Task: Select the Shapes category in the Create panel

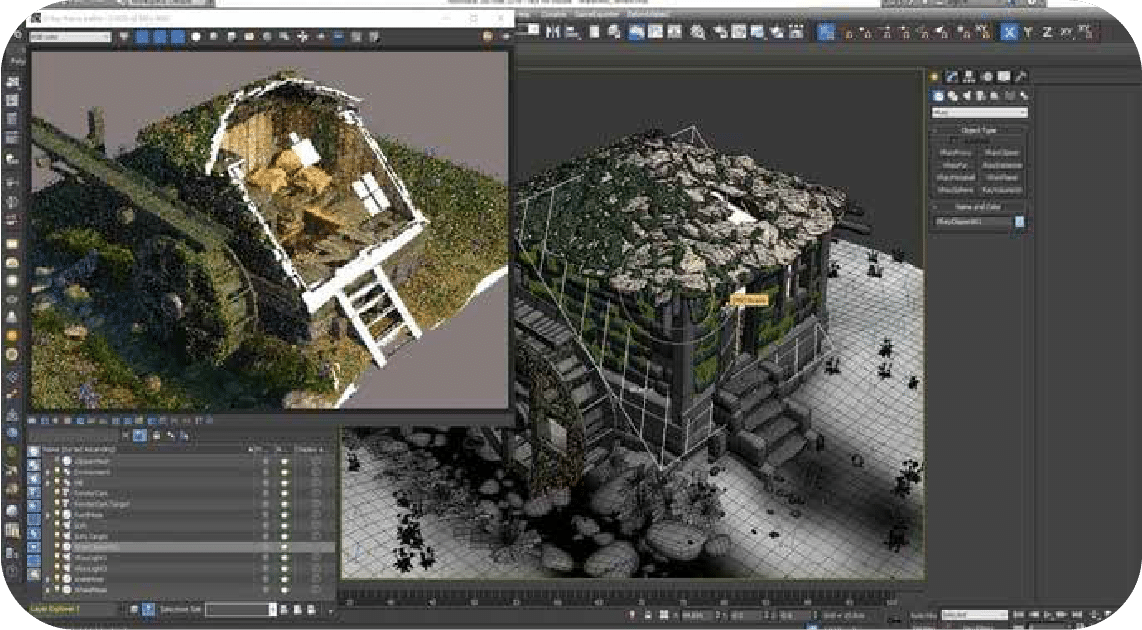Action: 953,96
